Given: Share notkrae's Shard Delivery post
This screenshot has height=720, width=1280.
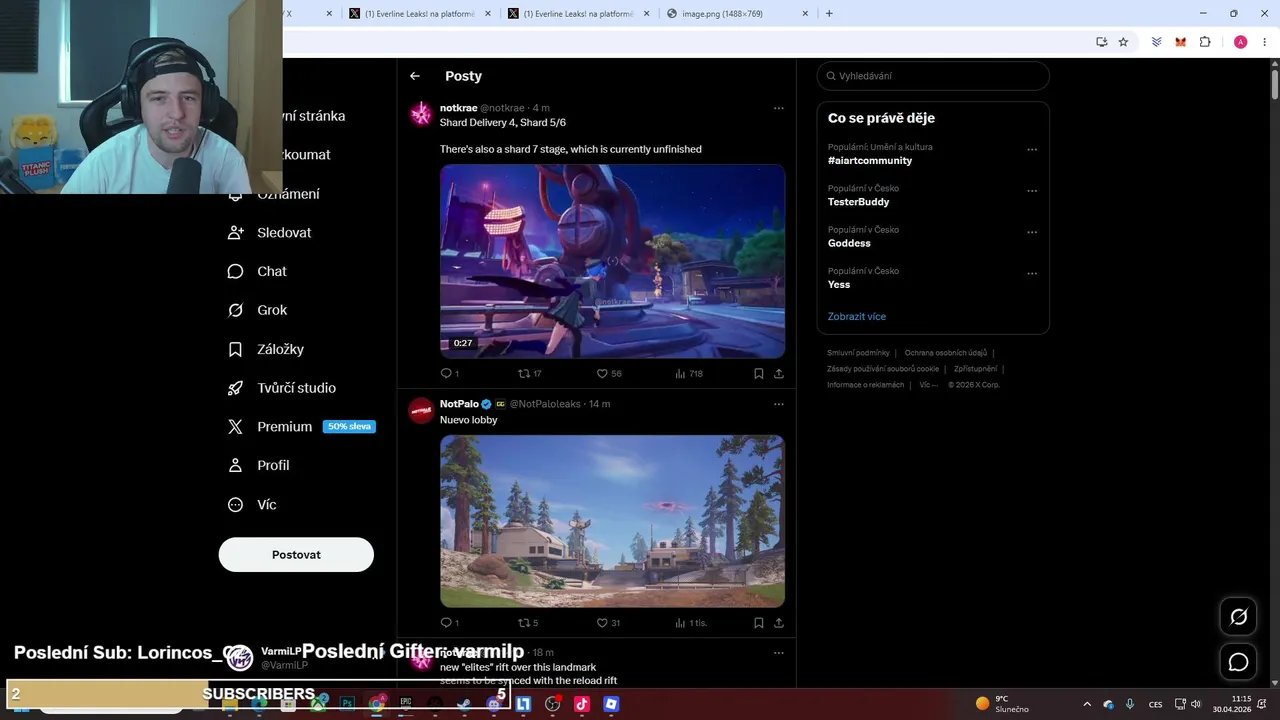Looking at the screenshot, I should coord(778,373).
